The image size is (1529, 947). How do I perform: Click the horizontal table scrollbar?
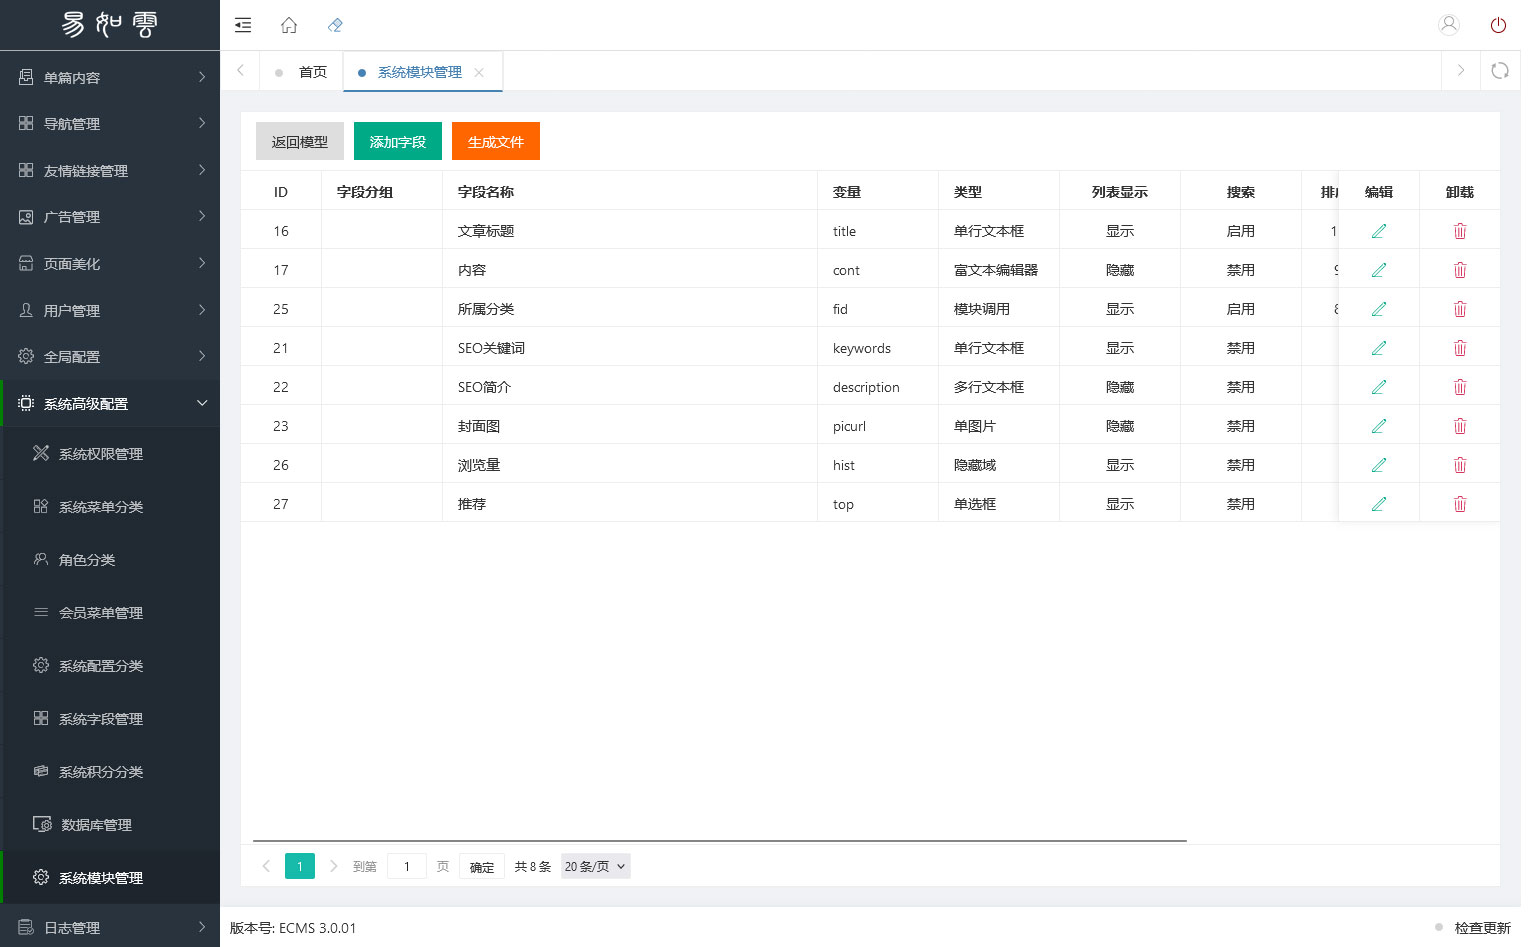[x=719, y=841]
